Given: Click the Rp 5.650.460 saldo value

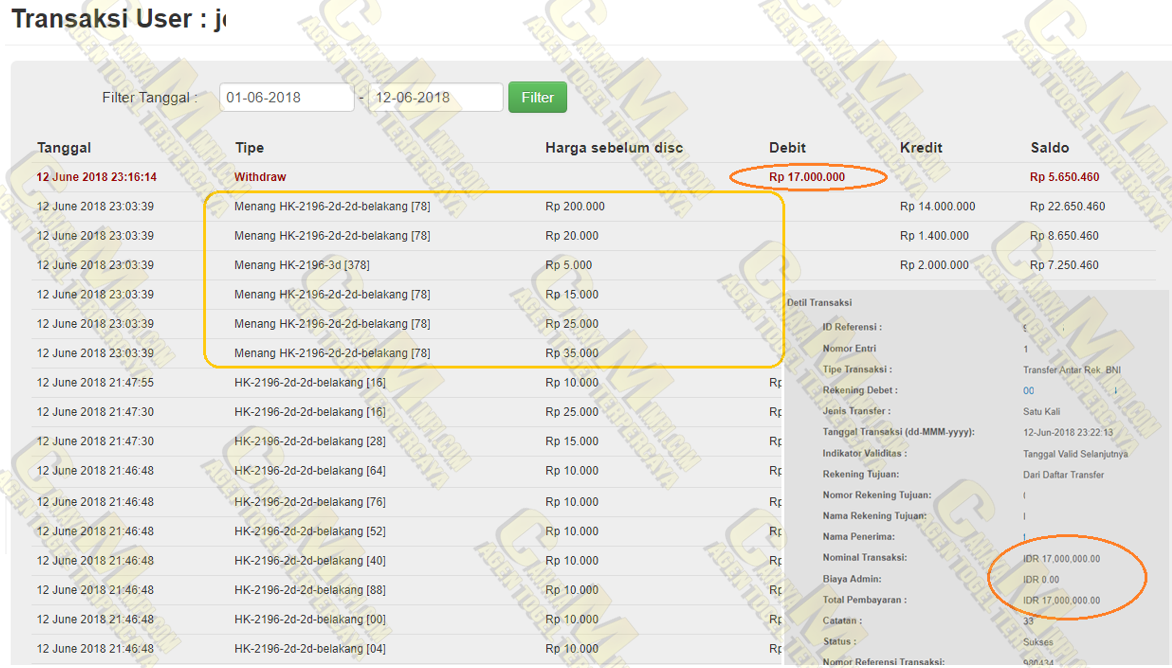Looking at the screenshot, I should point(1064,177).
